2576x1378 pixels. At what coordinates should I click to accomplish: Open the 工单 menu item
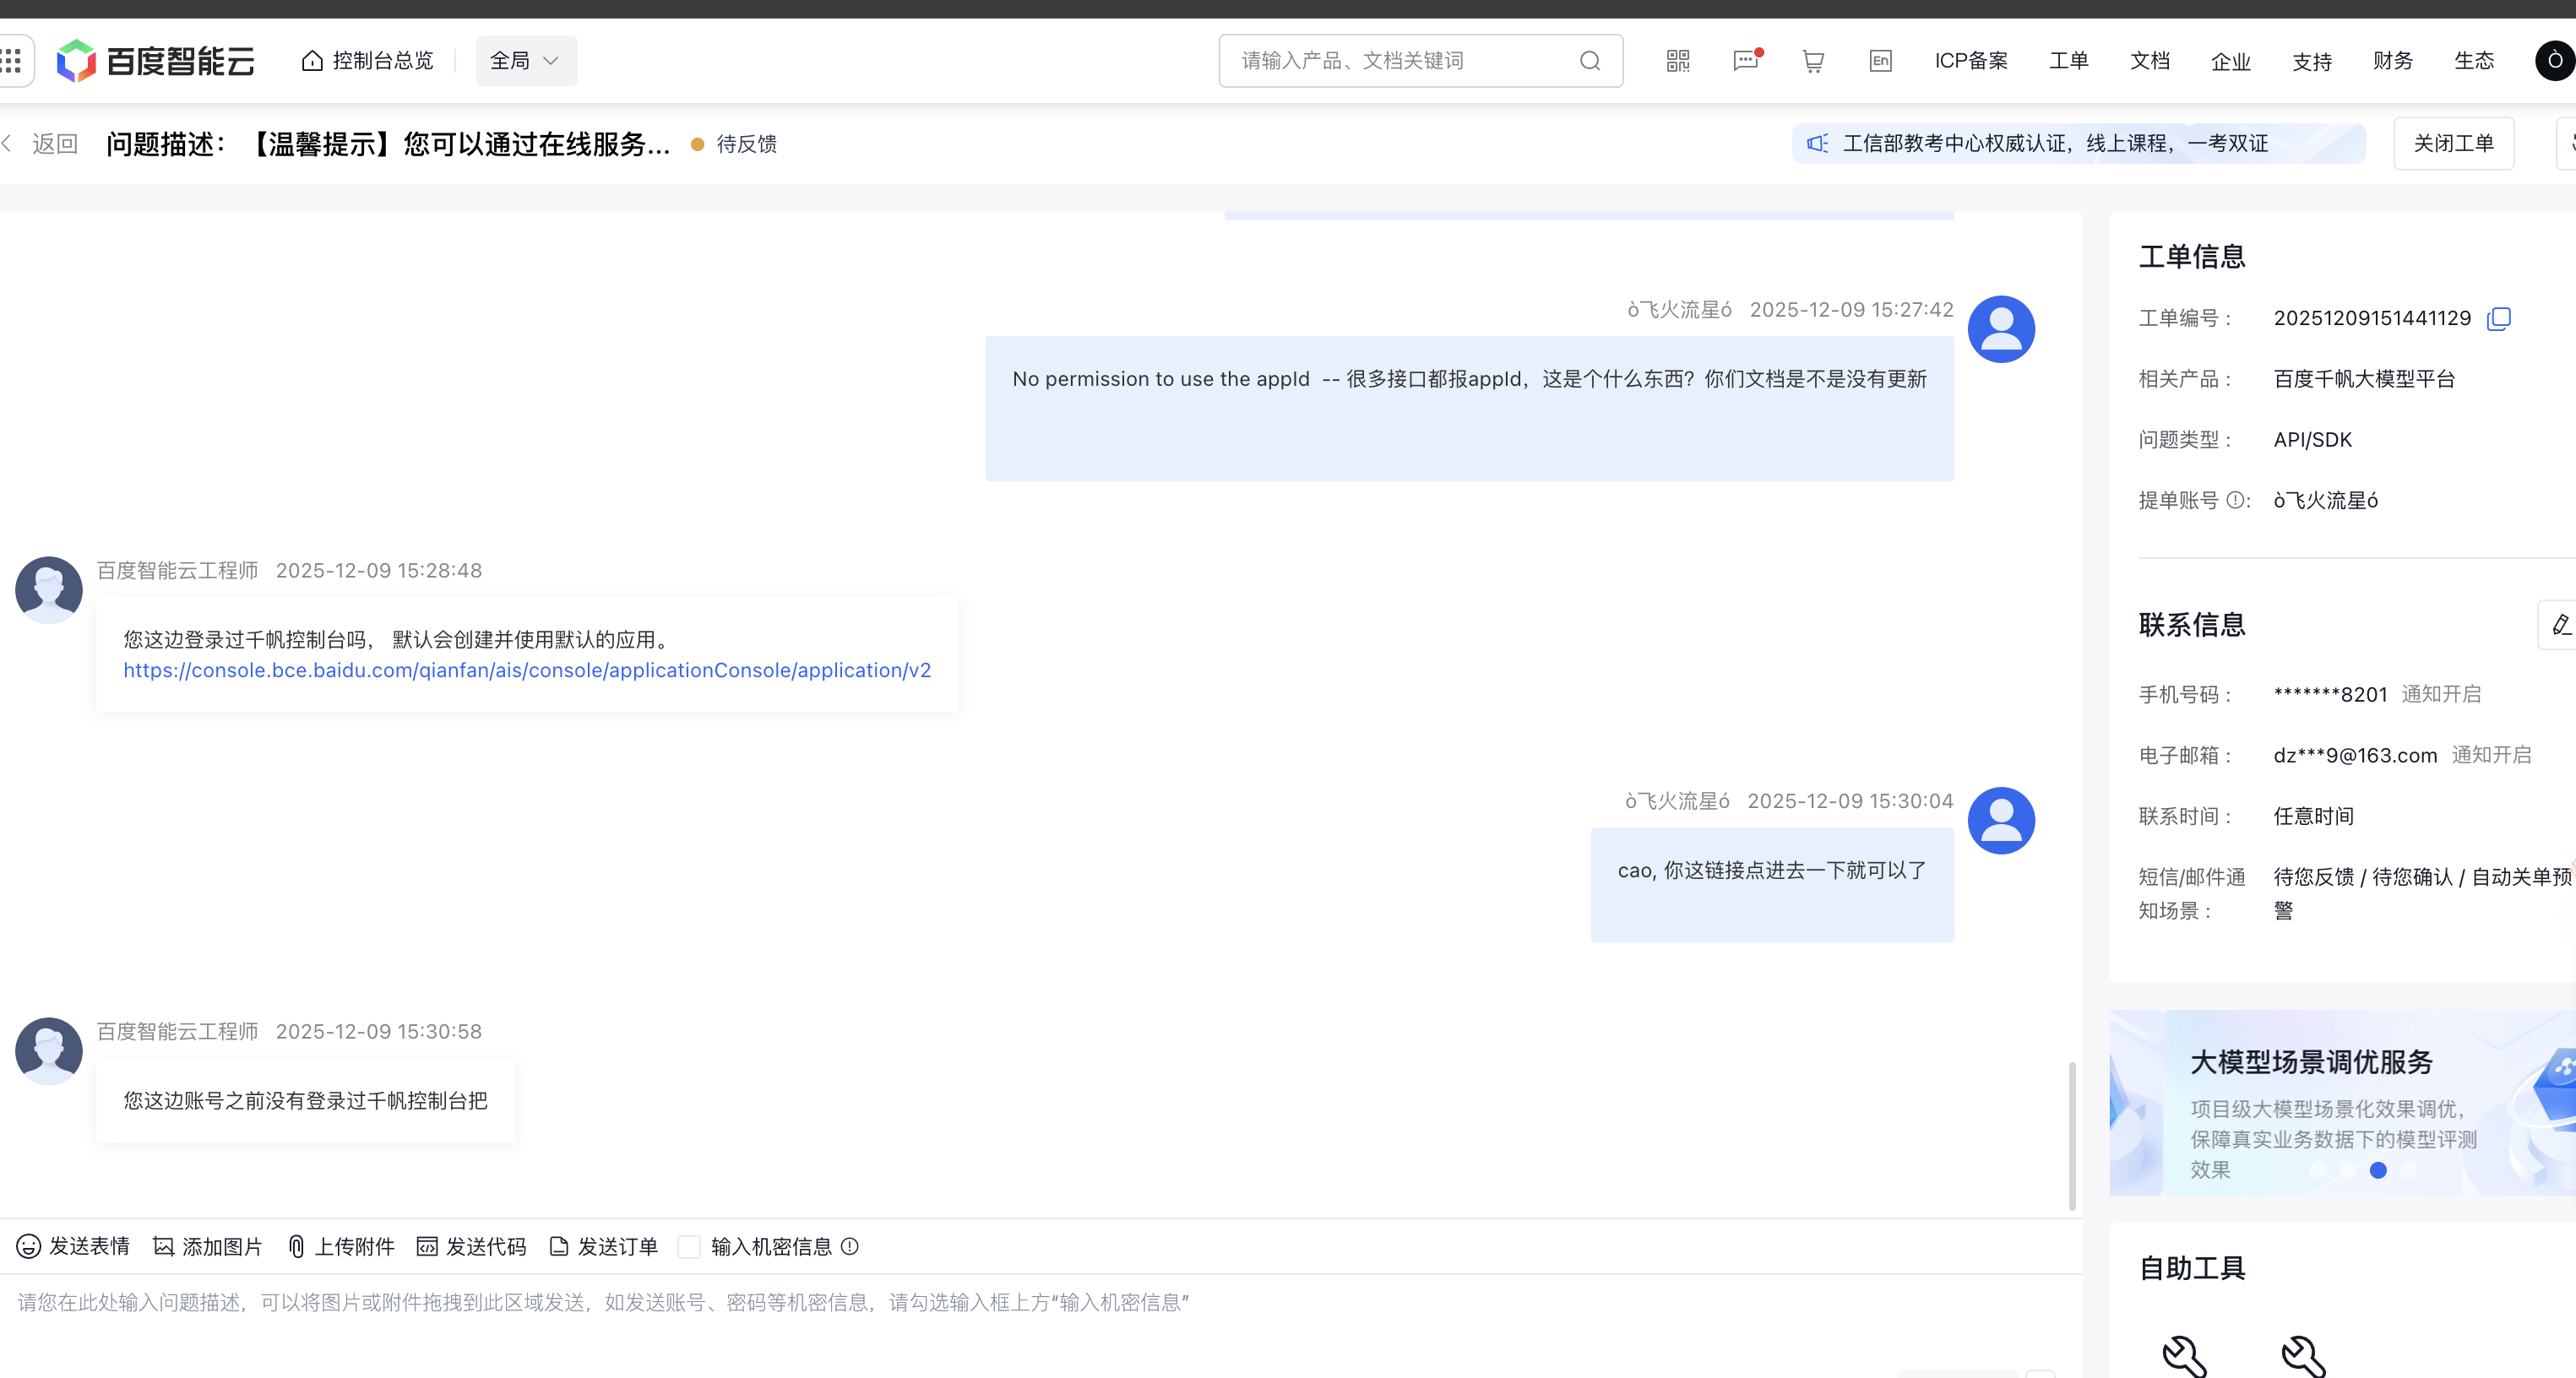pos(2068,61)
